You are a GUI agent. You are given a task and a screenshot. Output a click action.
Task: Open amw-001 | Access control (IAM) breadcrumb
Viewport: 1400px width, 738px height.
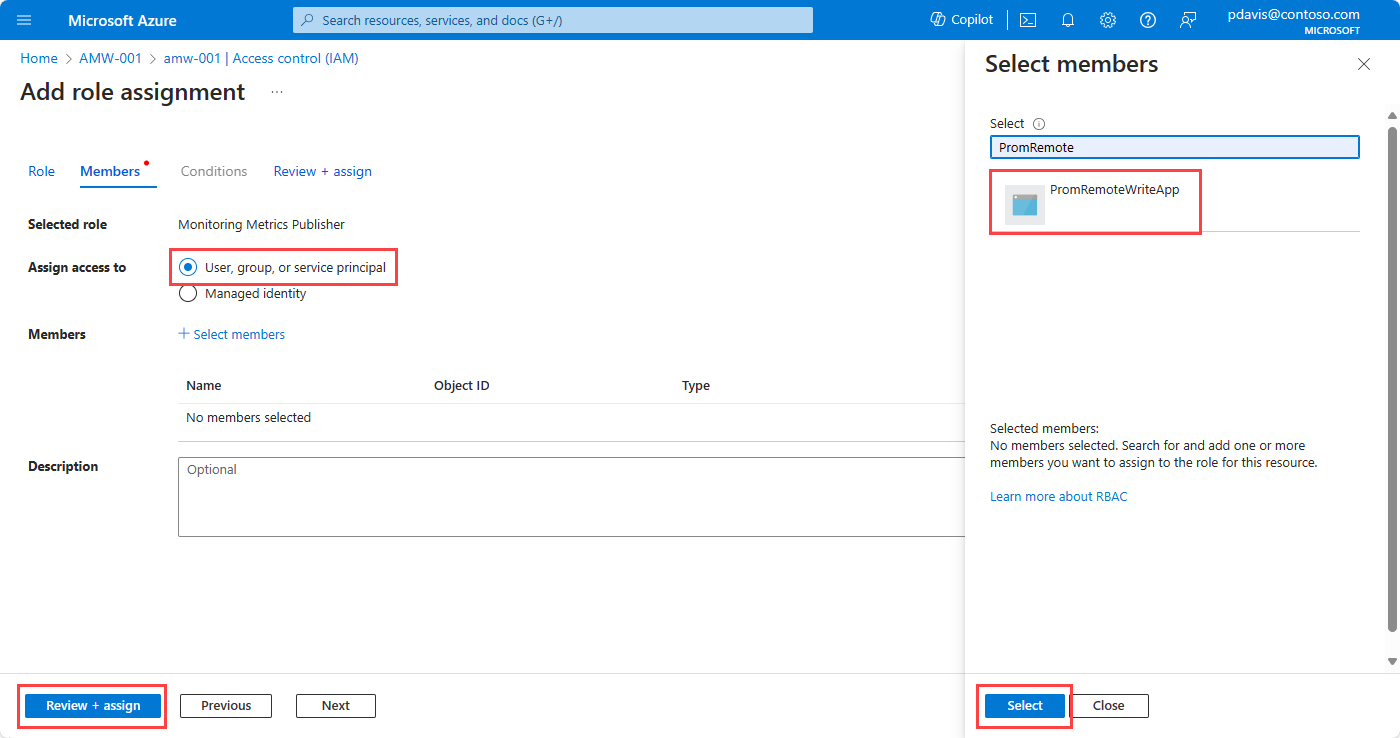tap(261, 58)
